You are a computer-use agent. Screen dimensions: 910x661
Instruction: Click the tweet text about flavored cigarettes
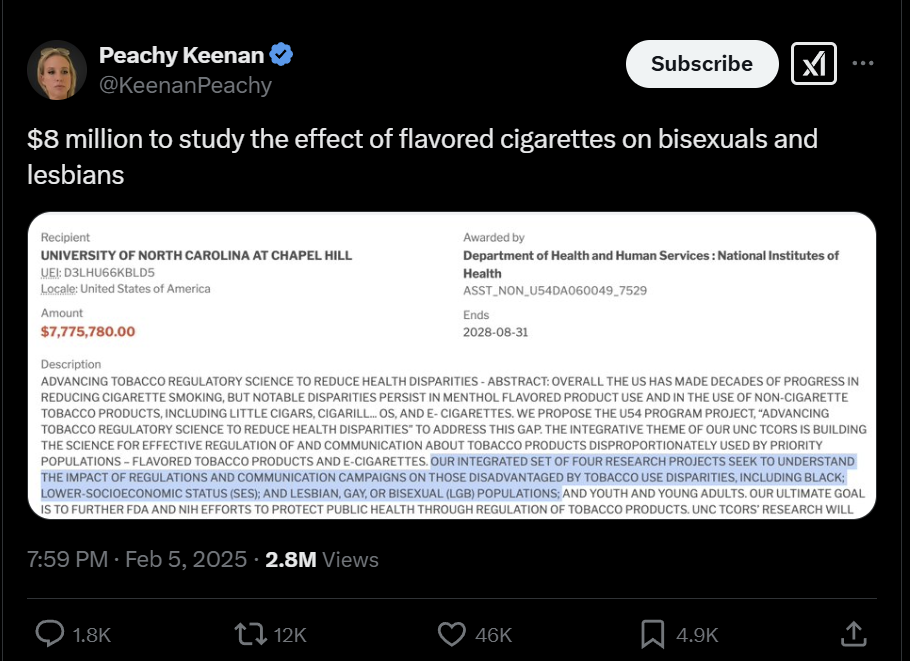[x=422, y=156]
